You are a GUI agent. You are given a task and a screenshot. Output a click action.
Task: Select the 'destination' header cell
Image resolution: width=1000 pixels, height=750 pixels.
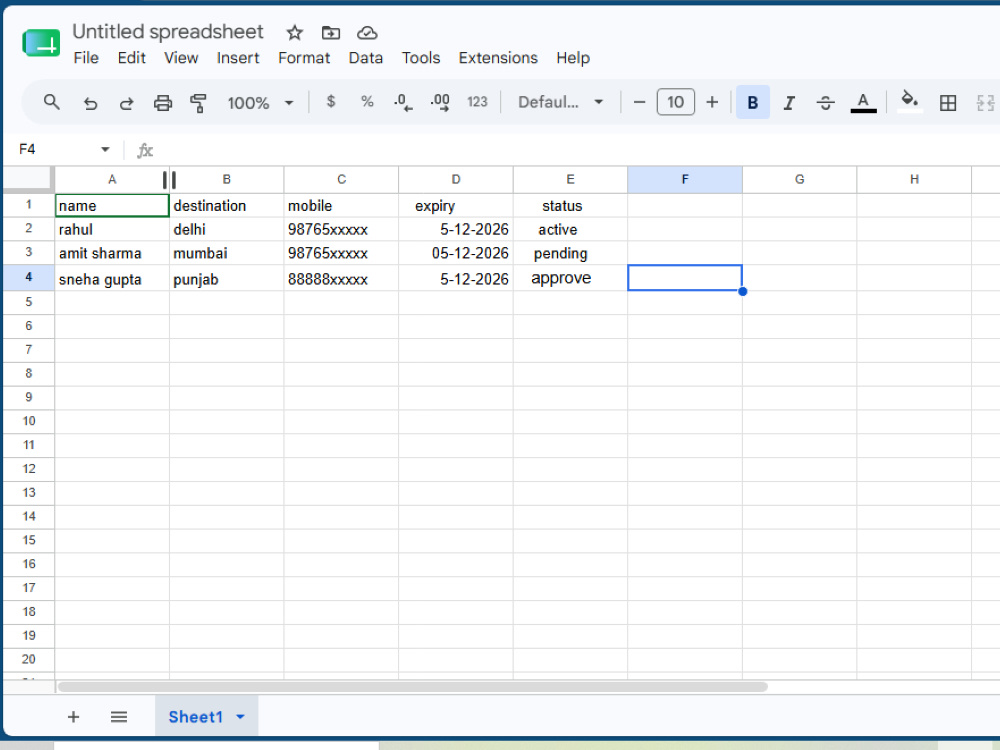(x=226, y=205)
